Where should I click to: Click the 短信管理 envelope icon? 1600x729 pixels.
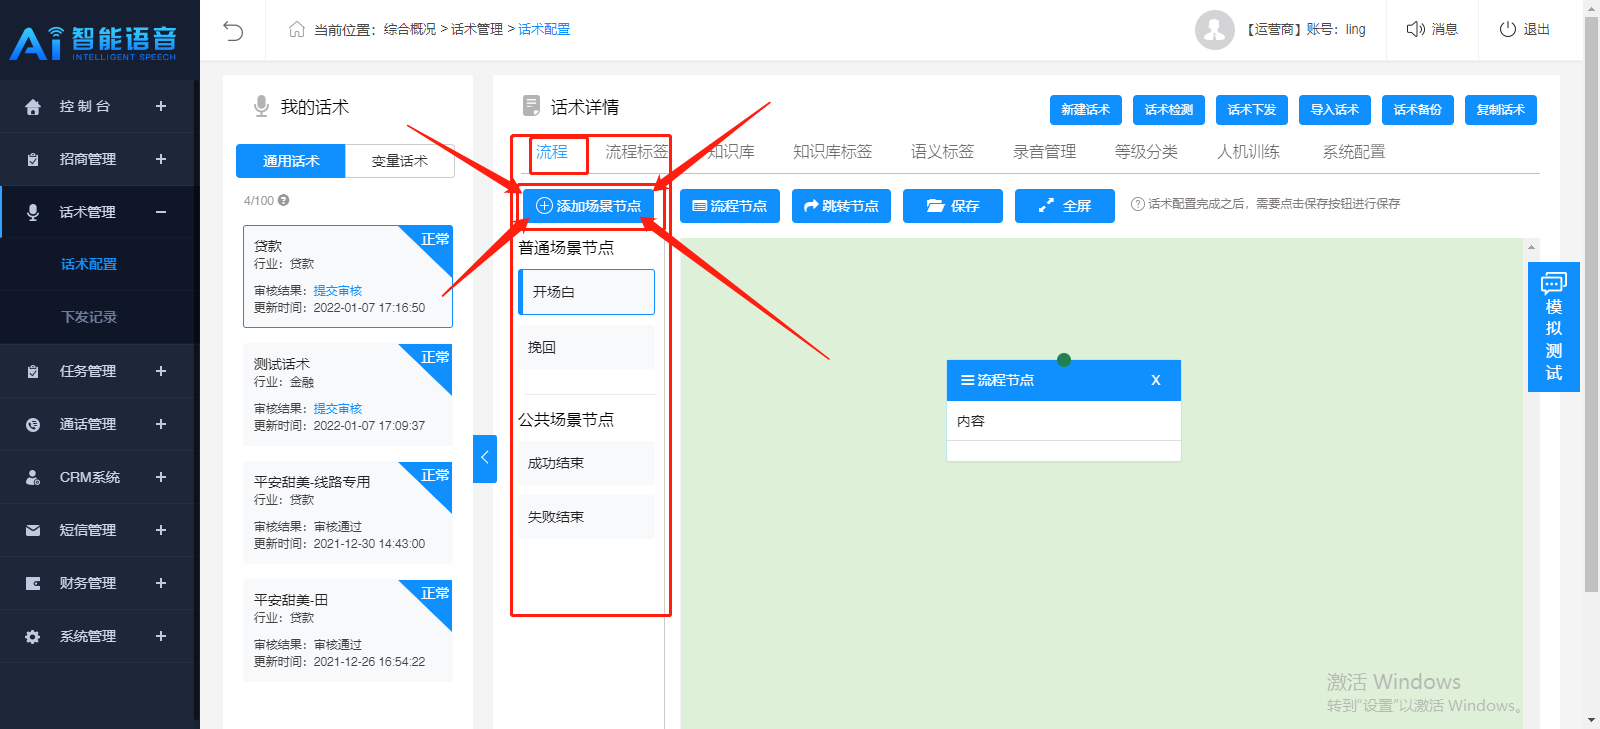pos(33,530)
